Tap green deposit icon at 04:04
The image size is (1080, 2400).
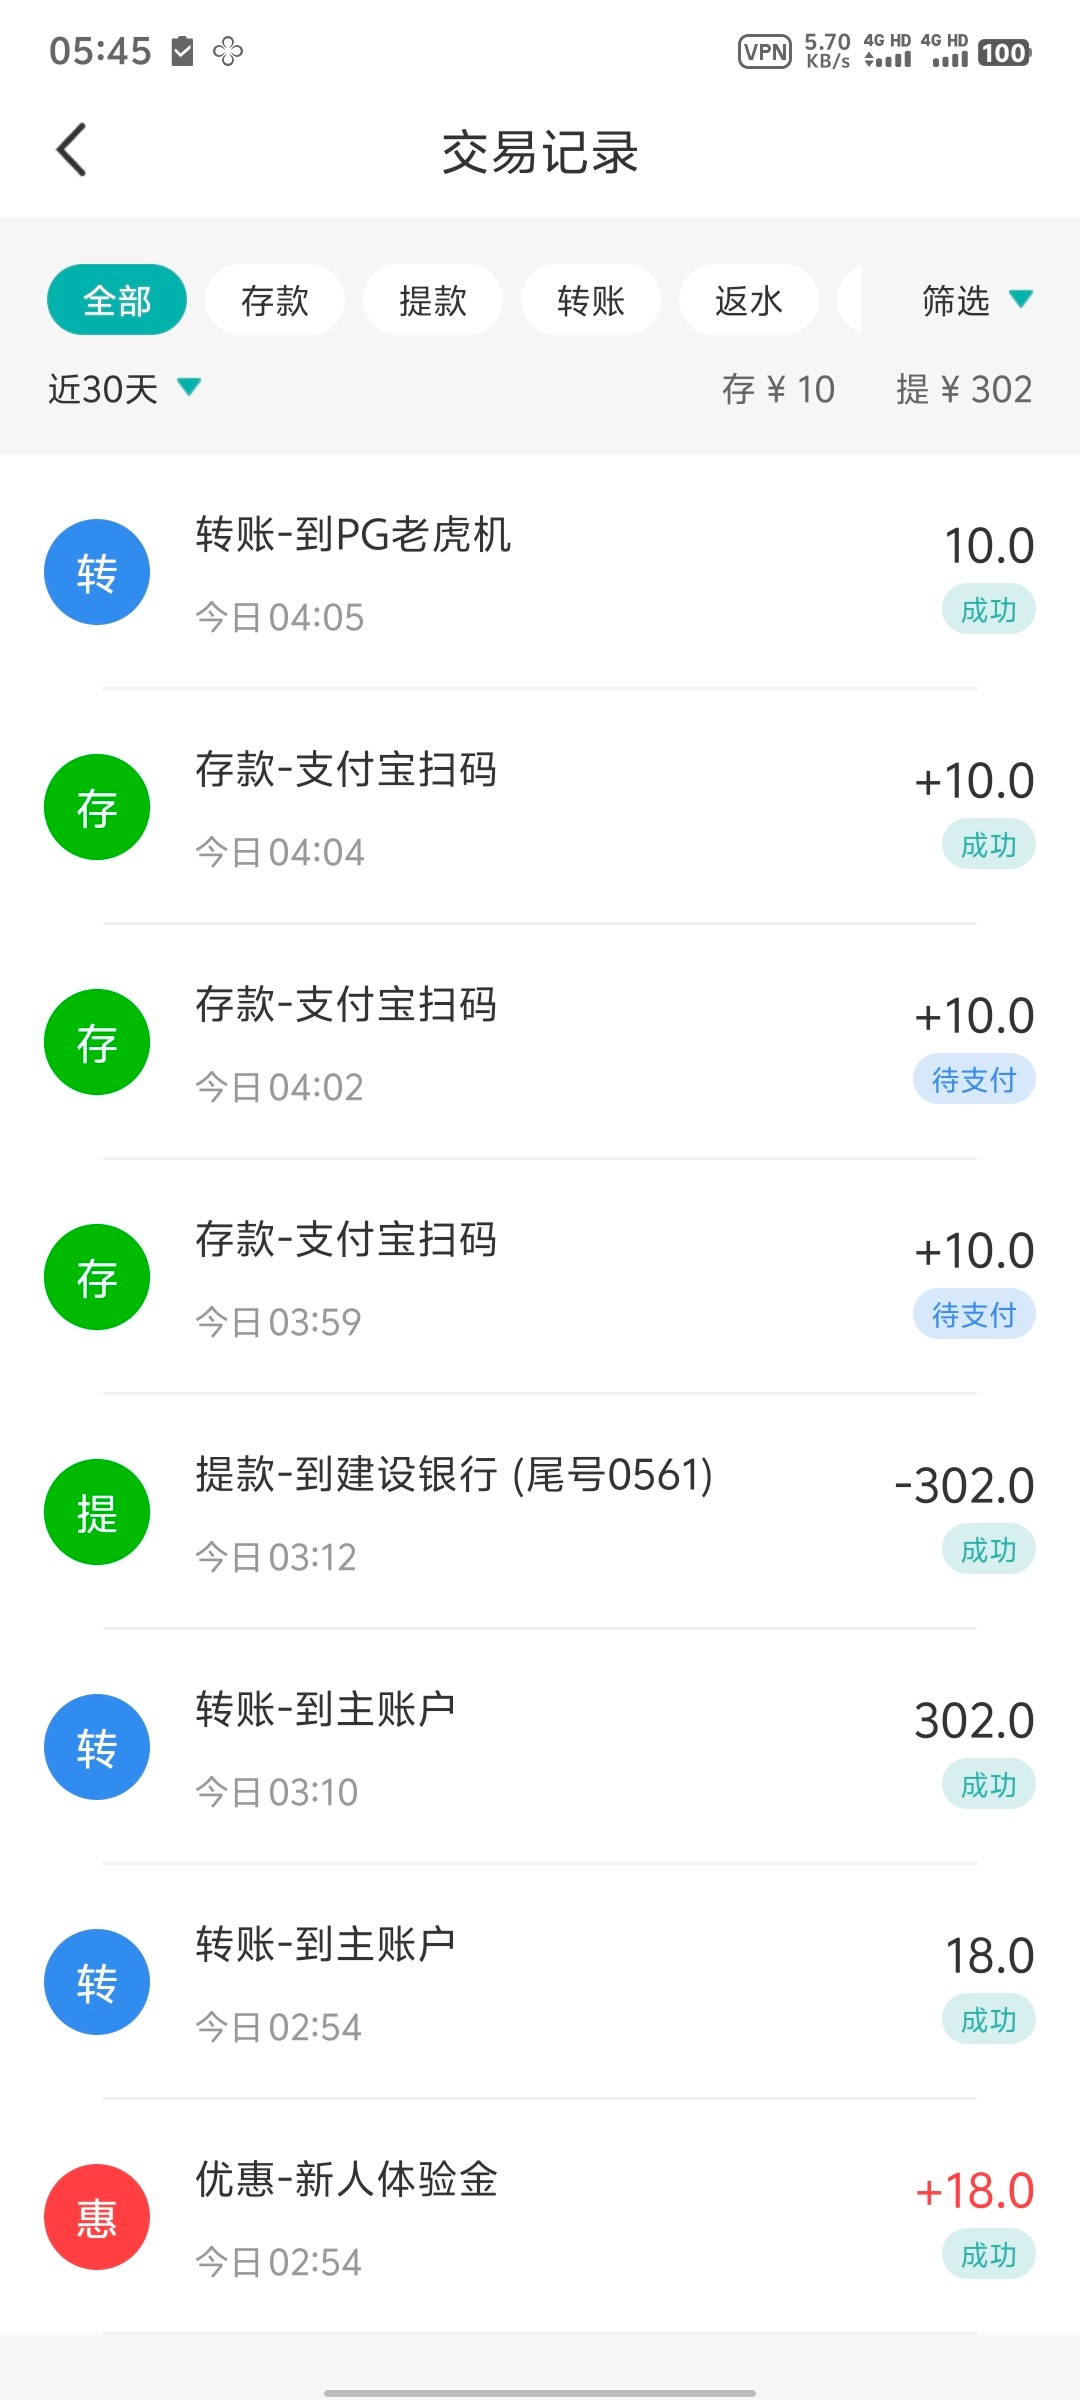(x=97, y=807)
